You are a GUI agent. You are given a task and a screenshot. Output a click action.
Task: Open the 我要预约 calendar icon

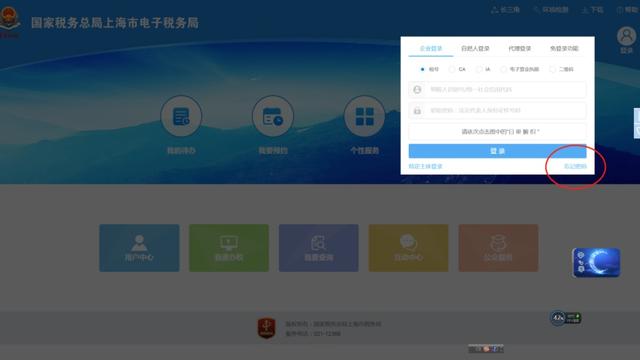(x=273, y=116)
